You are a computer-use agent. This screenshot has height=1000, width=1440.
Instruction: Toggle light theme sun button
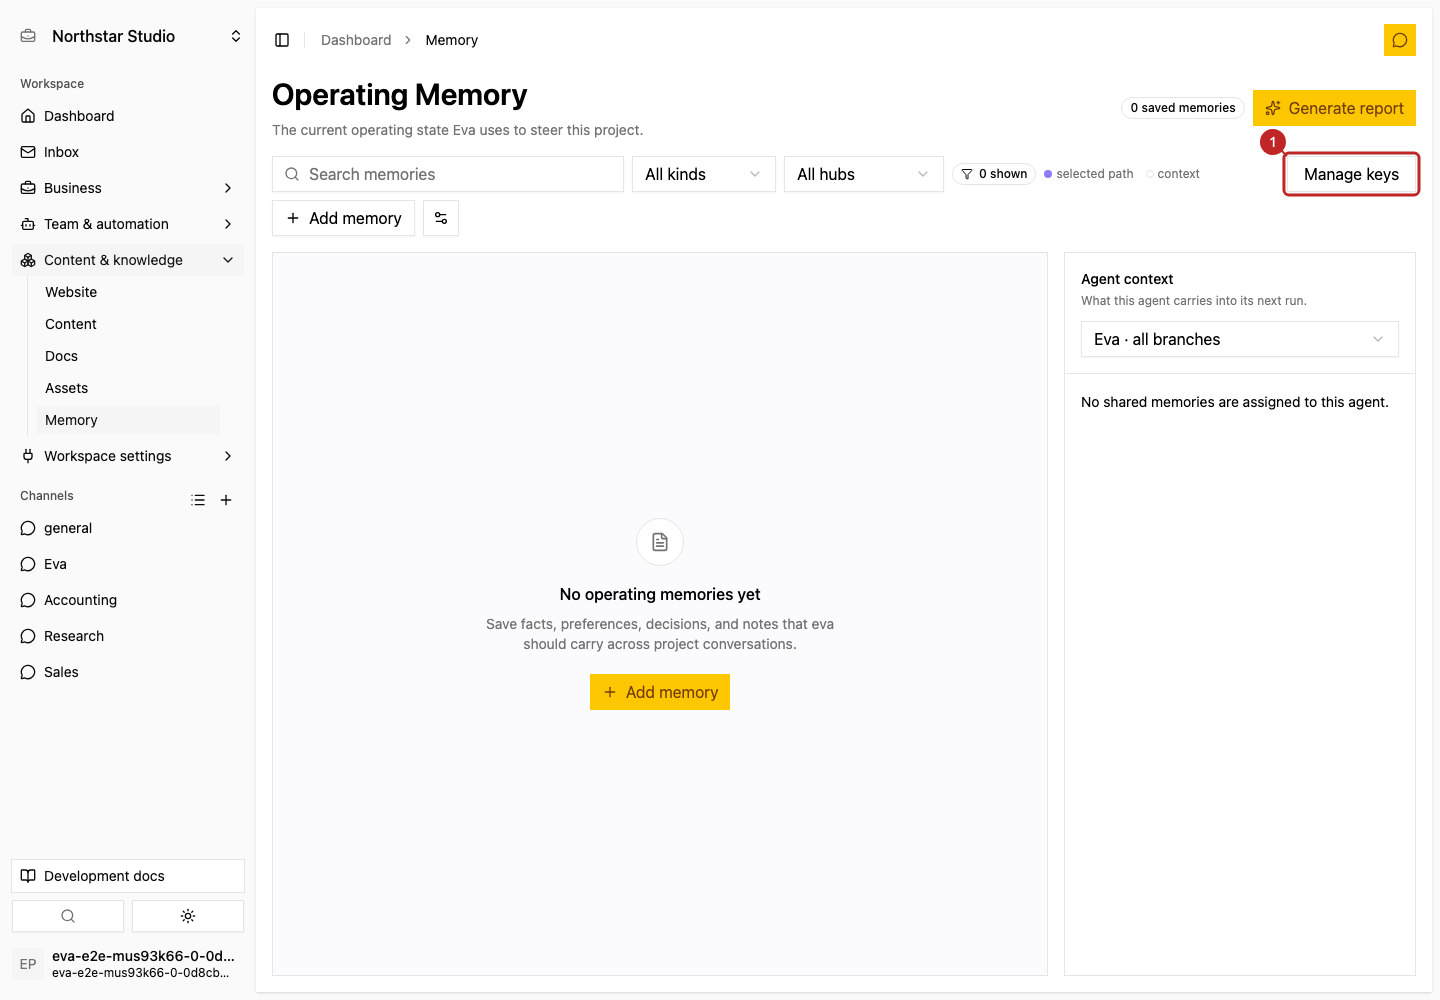188,916
